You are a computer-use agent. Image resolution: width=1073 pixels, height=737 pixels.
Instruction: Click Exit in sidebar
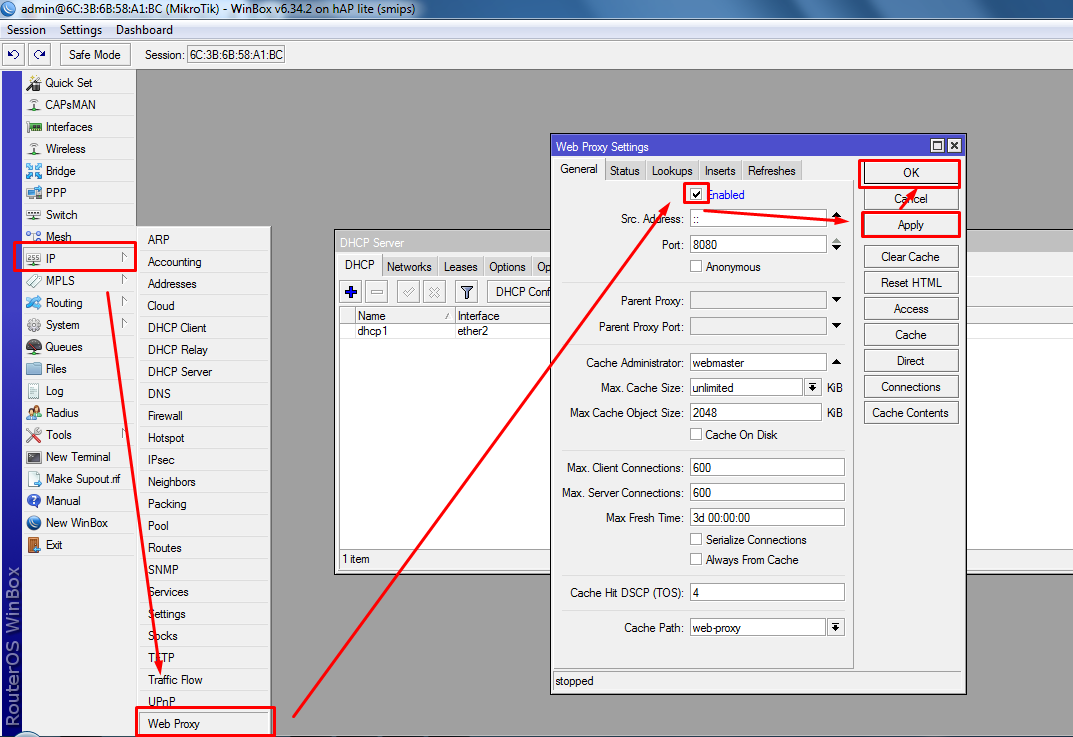(53, 545)
